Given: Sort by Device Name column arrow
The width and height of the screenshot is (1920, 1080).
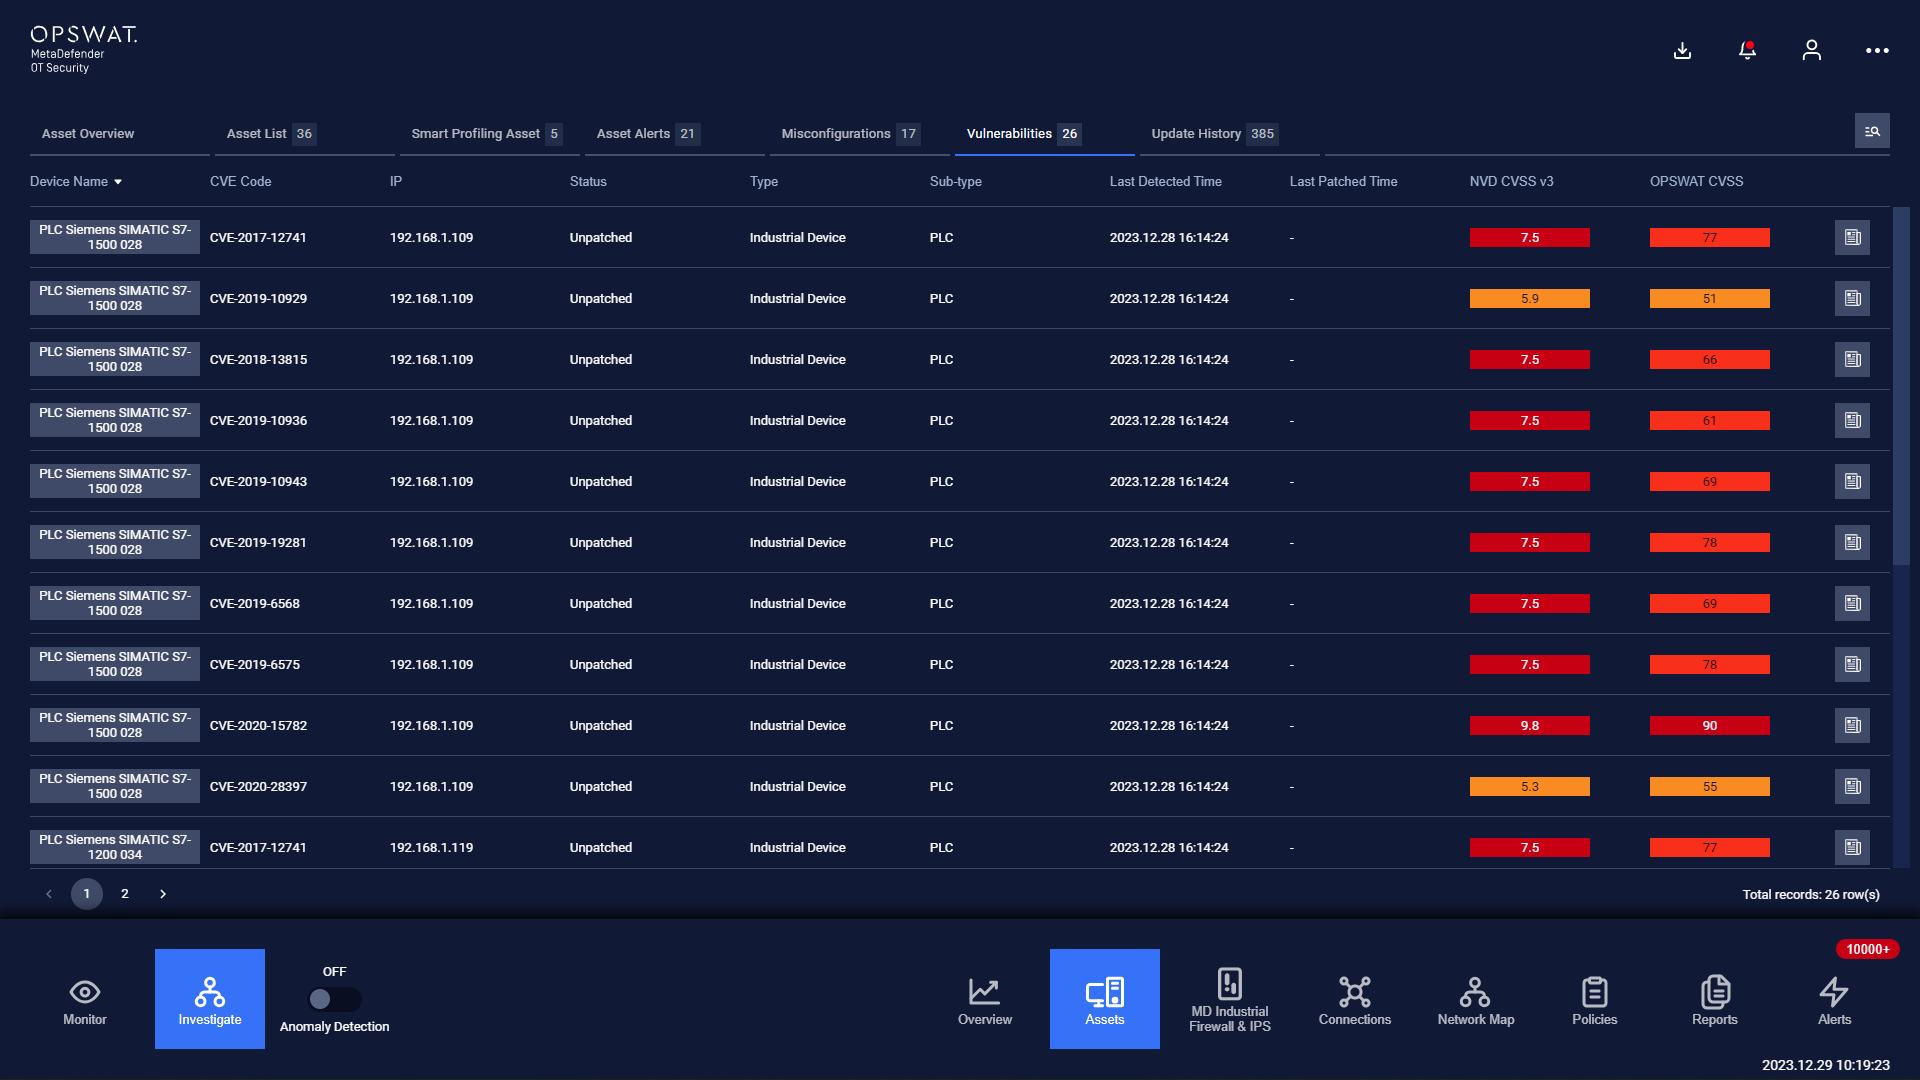Looking at the screenshot, I should [x=118, y=182].
